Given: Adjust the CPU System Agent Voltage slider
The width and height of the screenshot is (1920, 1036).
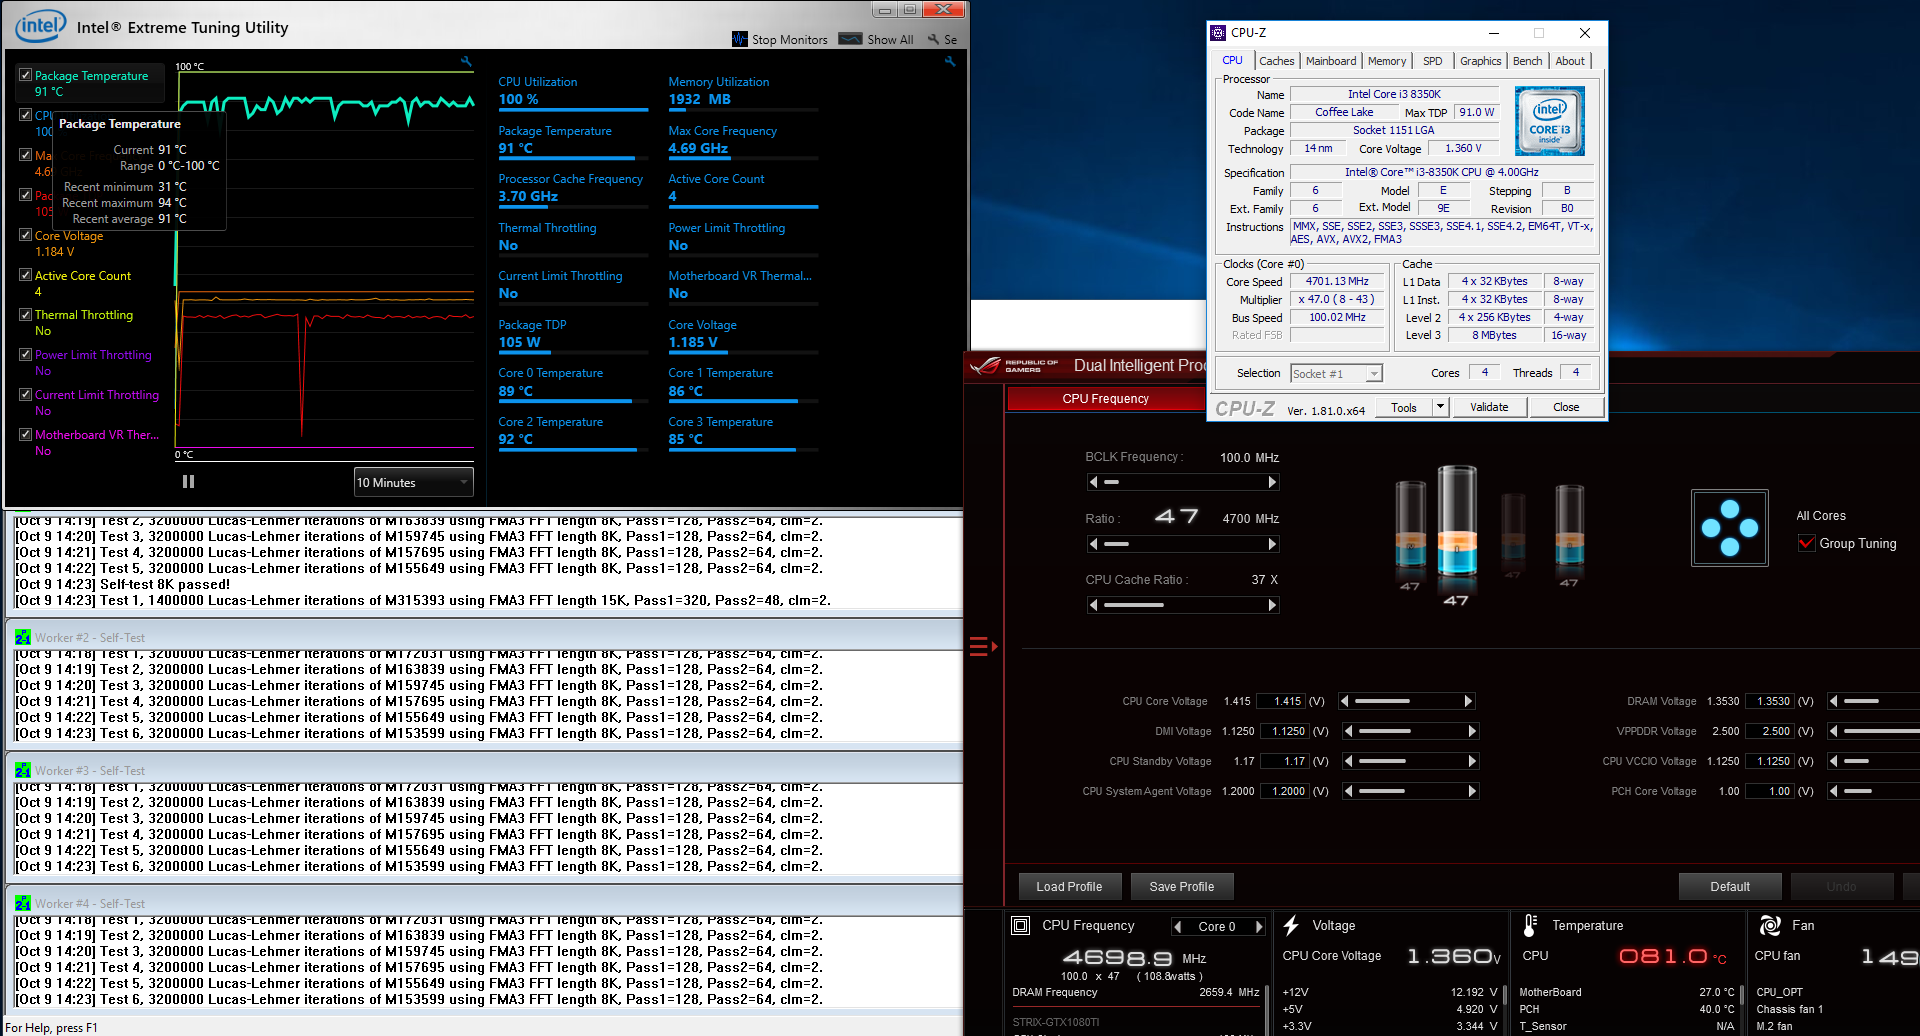Looking at the screenshot, I should 1411,791.
